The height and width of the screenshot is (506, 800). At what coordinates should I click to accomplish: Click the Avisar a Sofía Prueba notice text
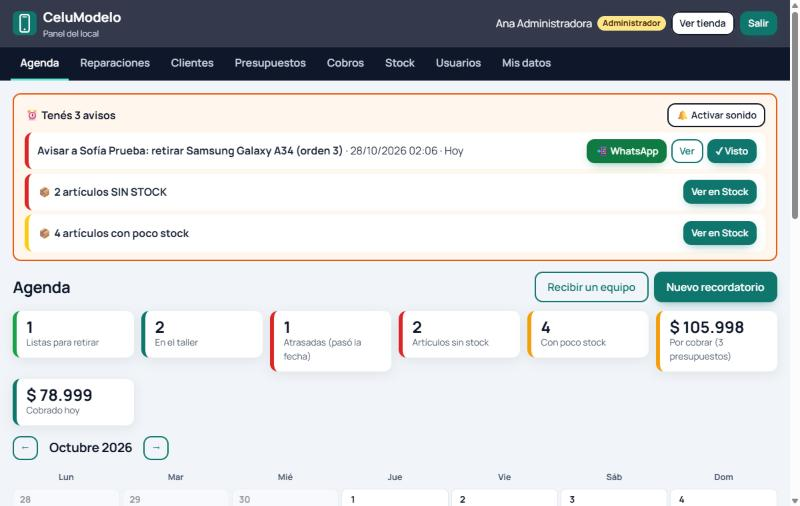(190, 151)
